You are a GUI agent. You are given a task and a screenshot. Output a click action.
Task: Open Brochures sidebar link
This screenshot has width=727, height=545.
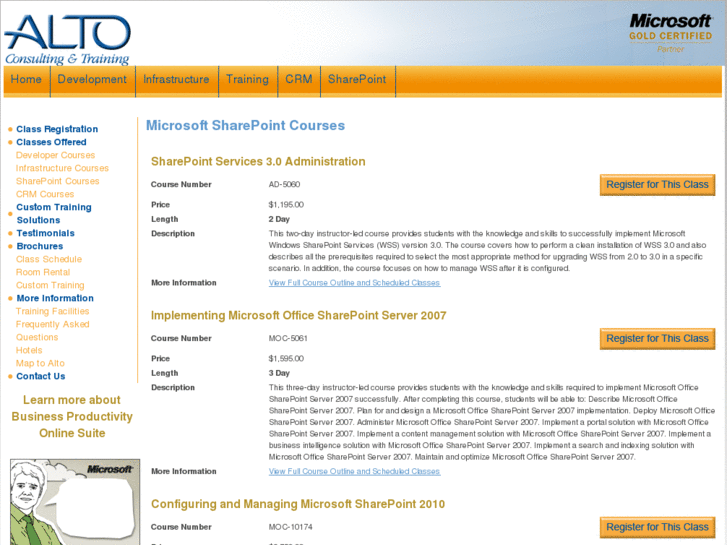(40, 246)
